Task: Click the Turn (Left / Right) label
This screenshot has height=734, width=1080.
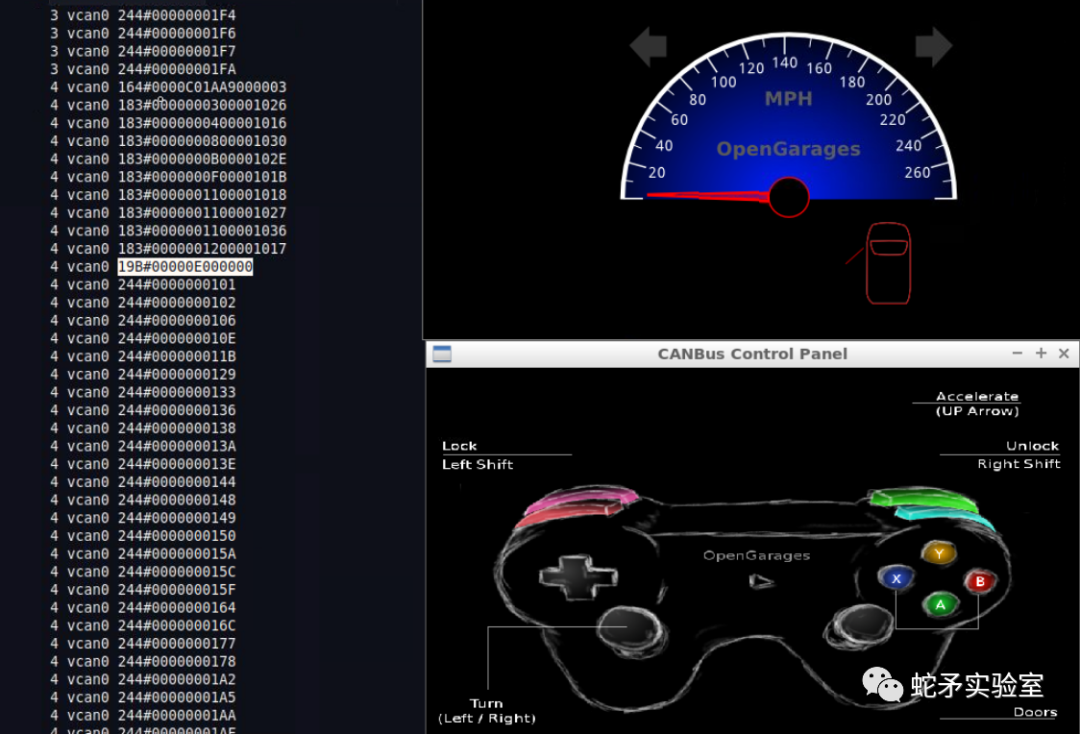Action: pyautogui.click(x=486, y=711)
